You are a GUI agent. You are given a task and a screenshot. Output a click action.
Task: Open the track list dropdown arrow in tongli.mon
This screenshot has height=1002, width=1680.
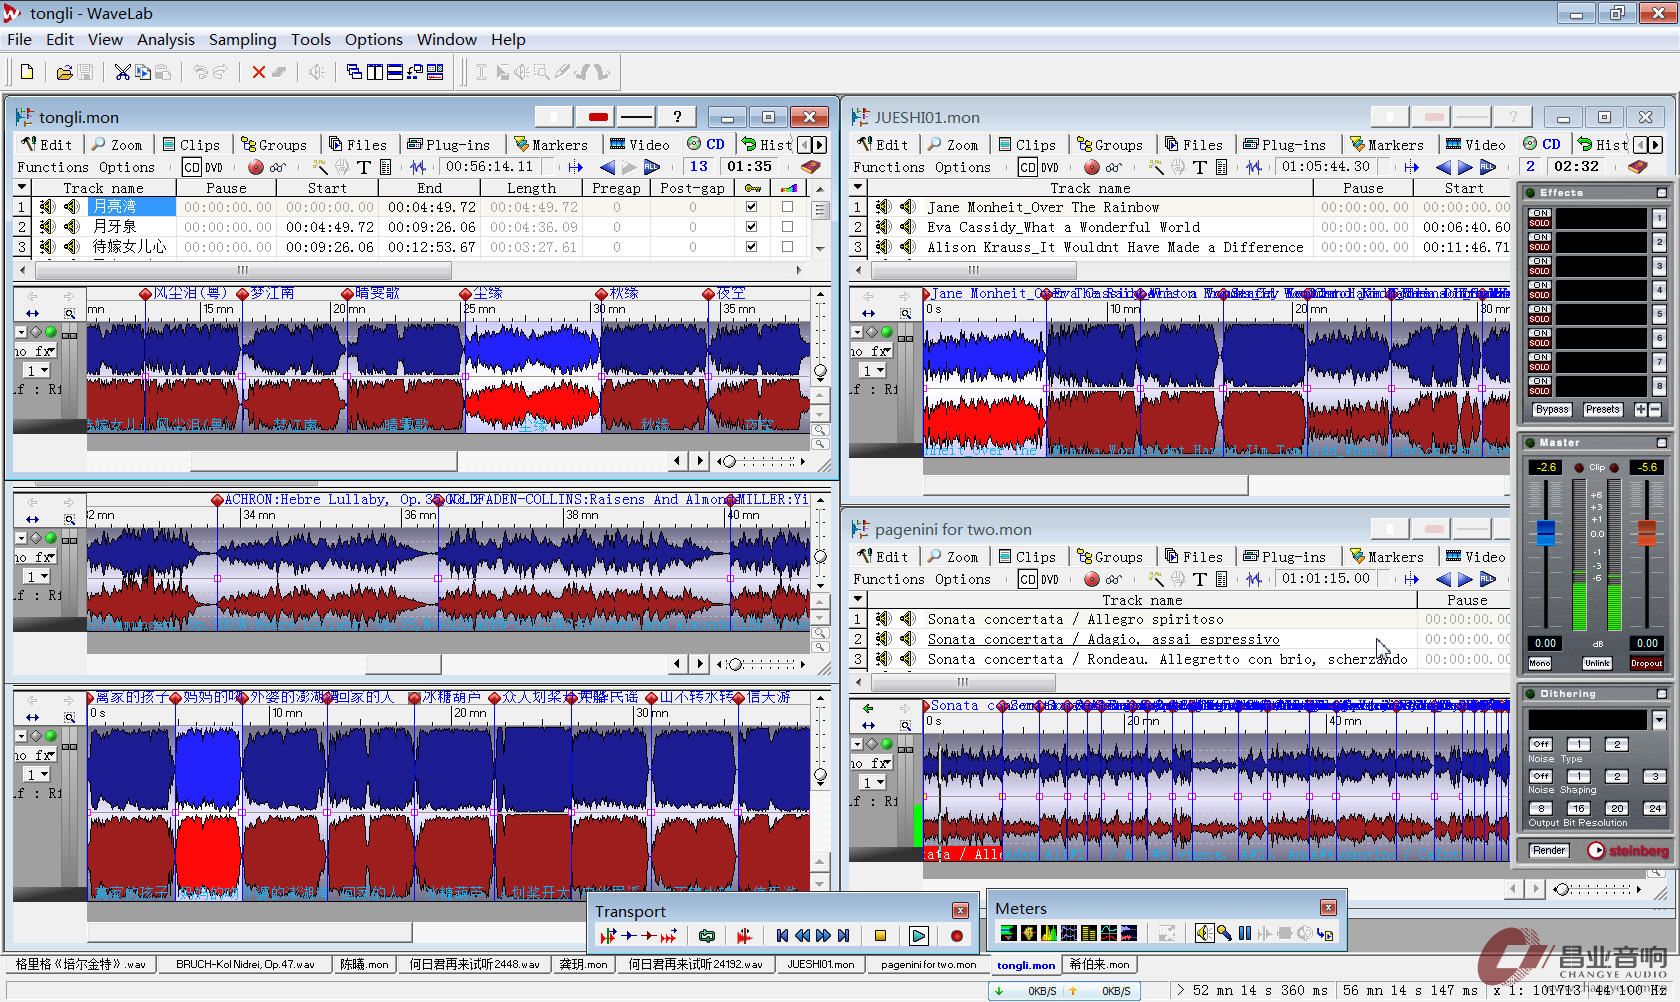click(22, 188)
